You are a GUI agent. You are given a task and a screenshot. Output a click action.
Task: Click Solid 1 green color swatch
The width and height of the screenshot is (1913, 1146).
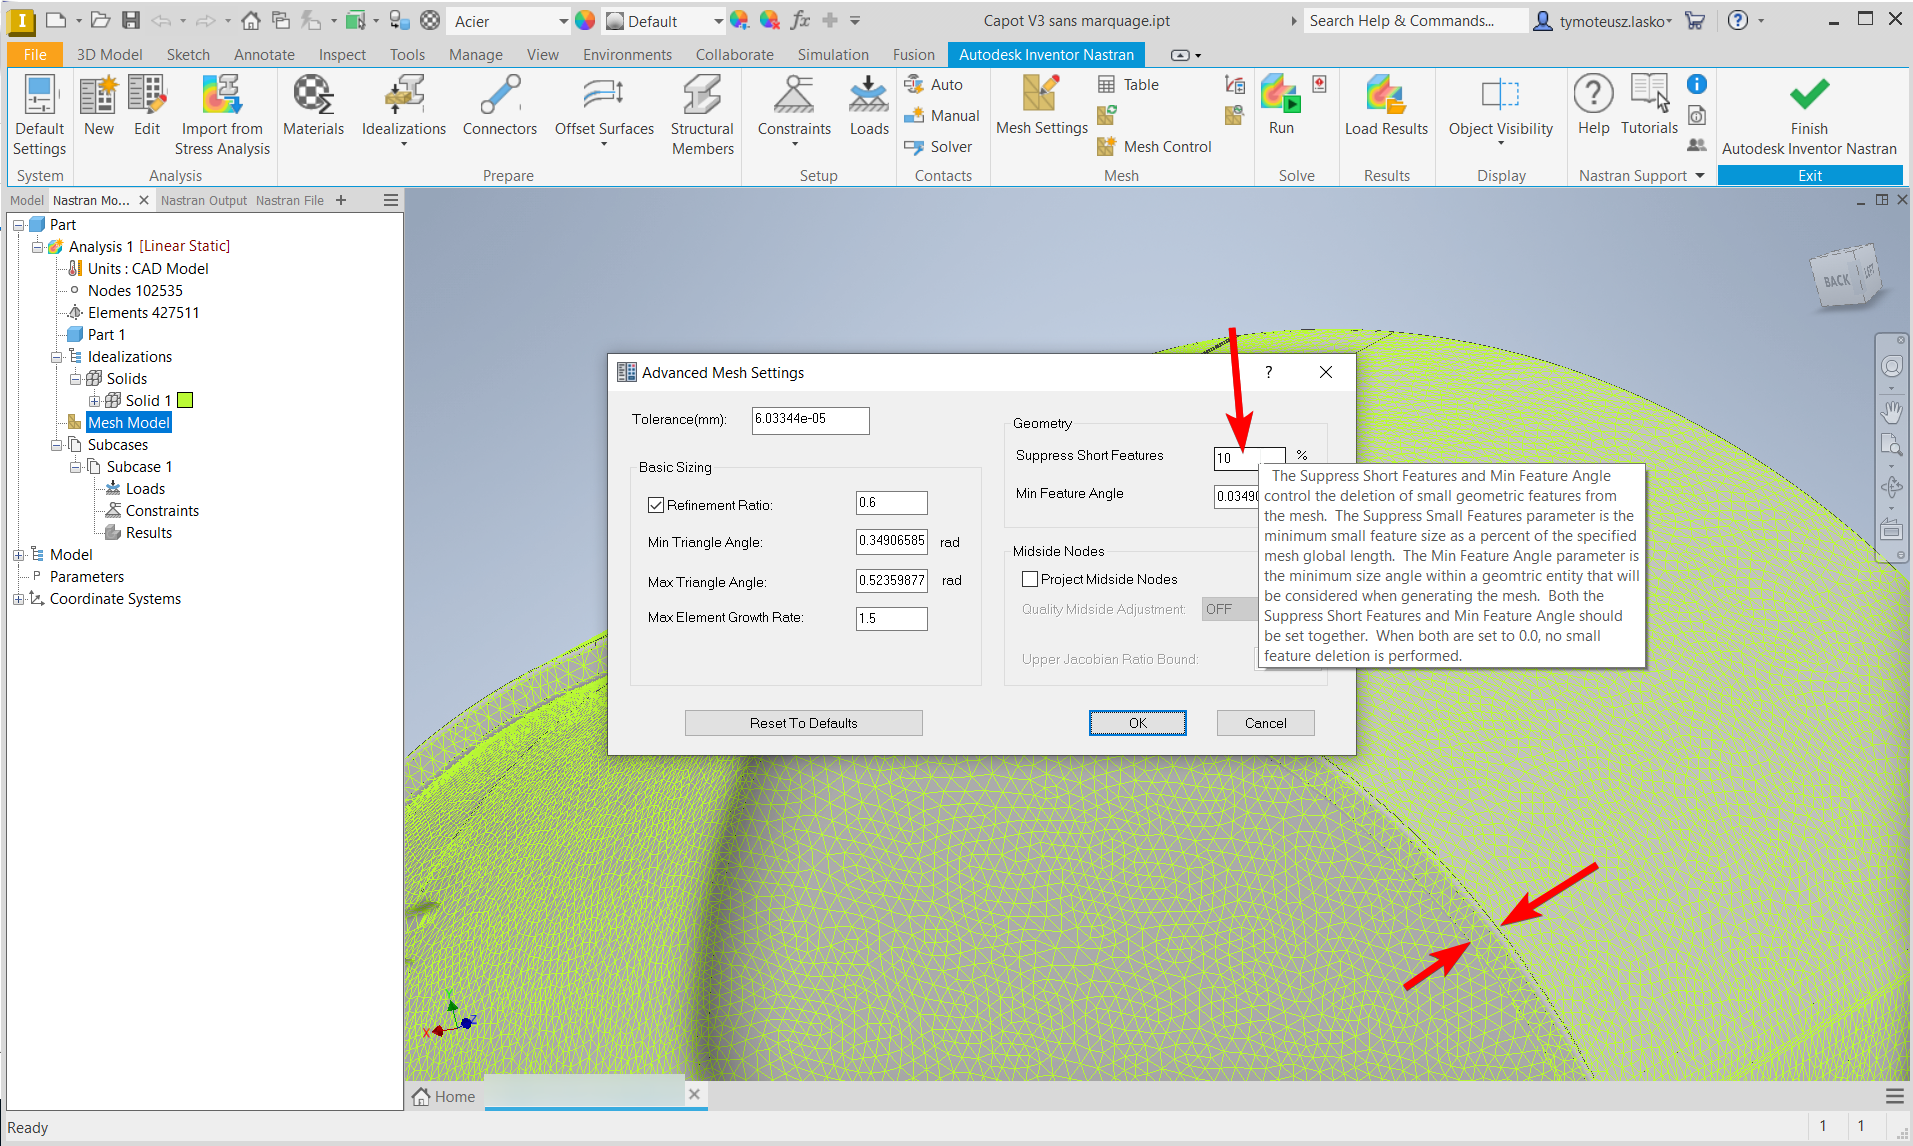pos(185,401)
